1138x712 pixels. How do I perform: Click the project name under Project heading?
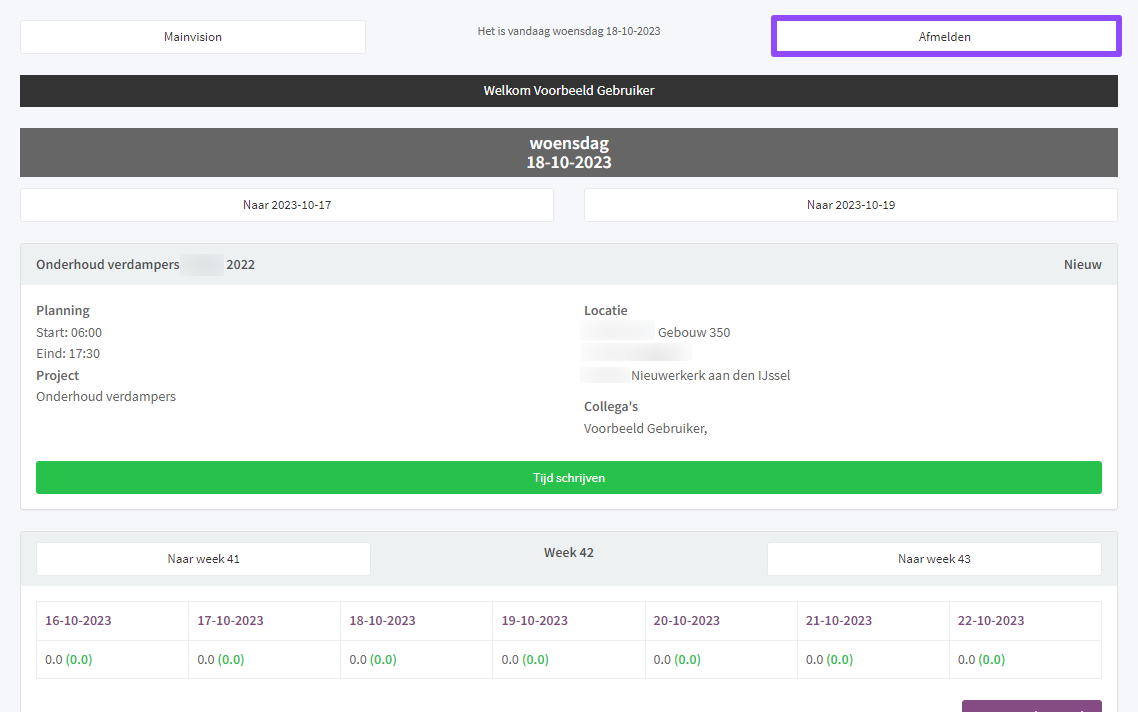[x=106, y=396]
